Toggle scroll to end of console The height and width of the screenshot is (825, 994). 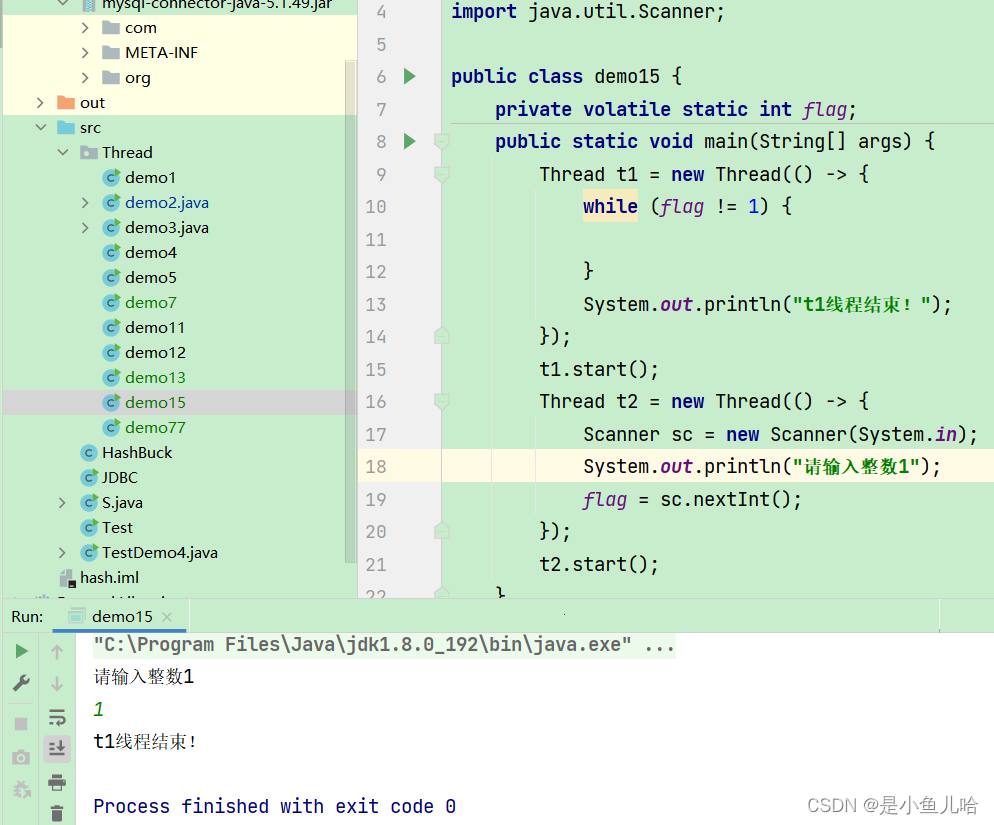(57, 748)
